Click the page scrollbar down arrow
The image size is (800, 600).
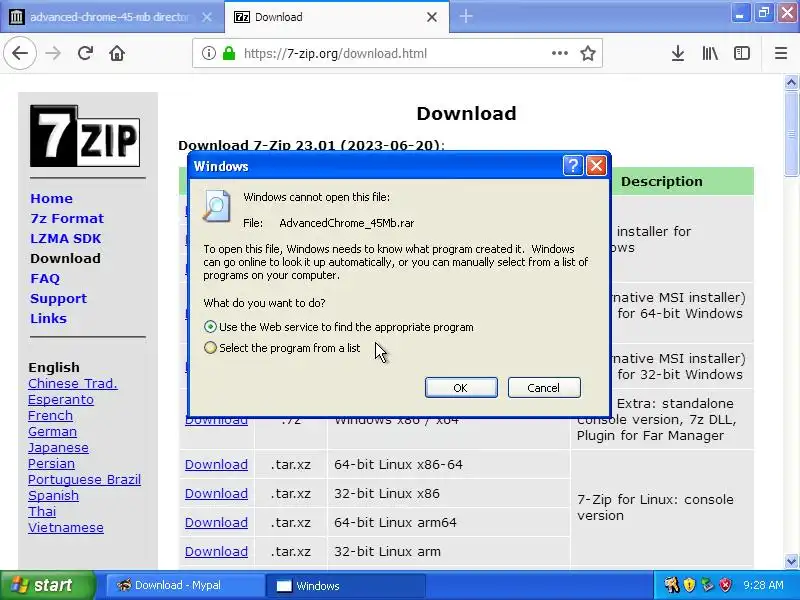791,561
